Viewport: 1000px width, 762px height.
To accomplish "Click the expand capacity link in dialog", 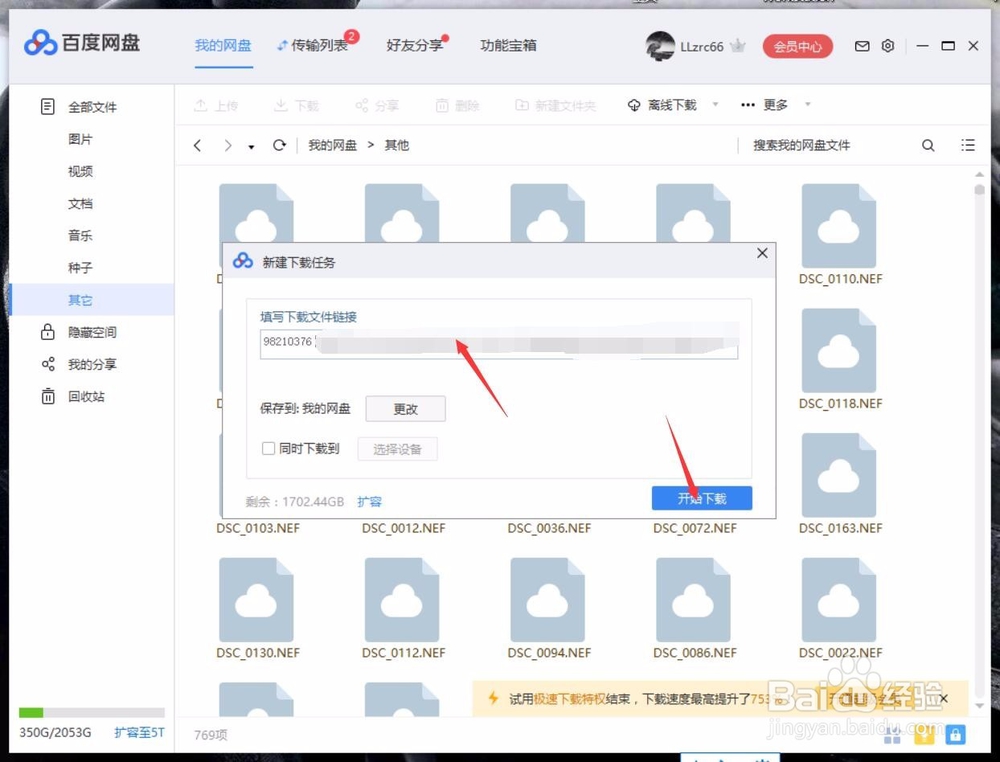I will (x=369, y=501).
